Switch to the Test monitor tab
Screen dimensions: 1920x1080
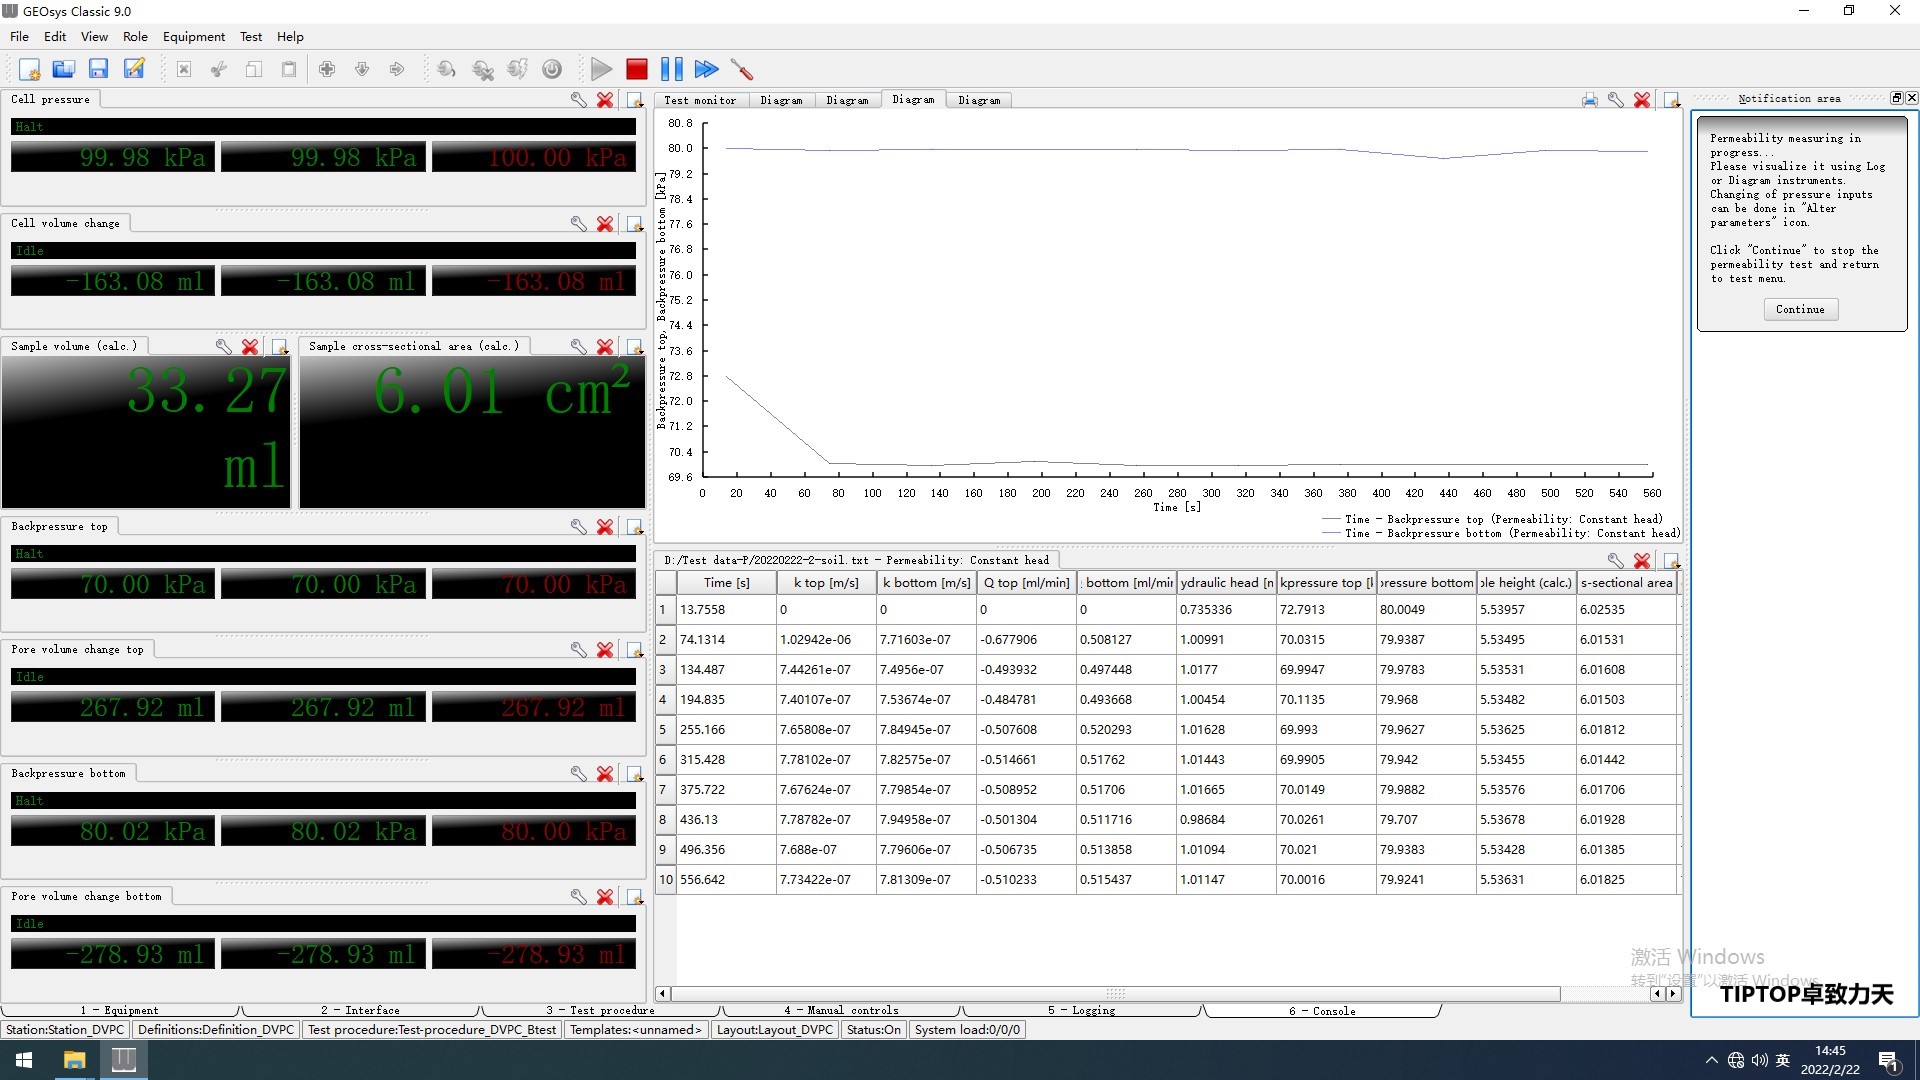click(700, 100)
